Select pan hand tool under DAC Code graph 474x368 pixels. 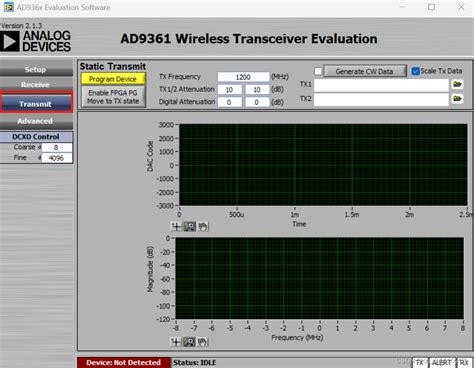pos(203,227)
